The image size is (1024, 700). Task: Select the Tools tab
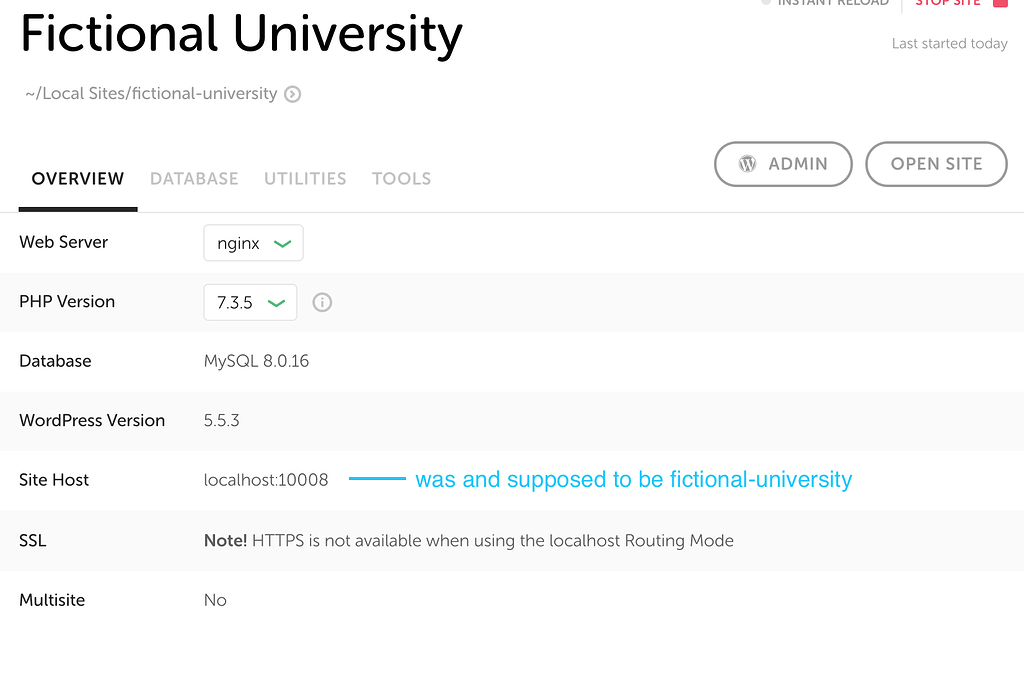[x=401, y=179]
